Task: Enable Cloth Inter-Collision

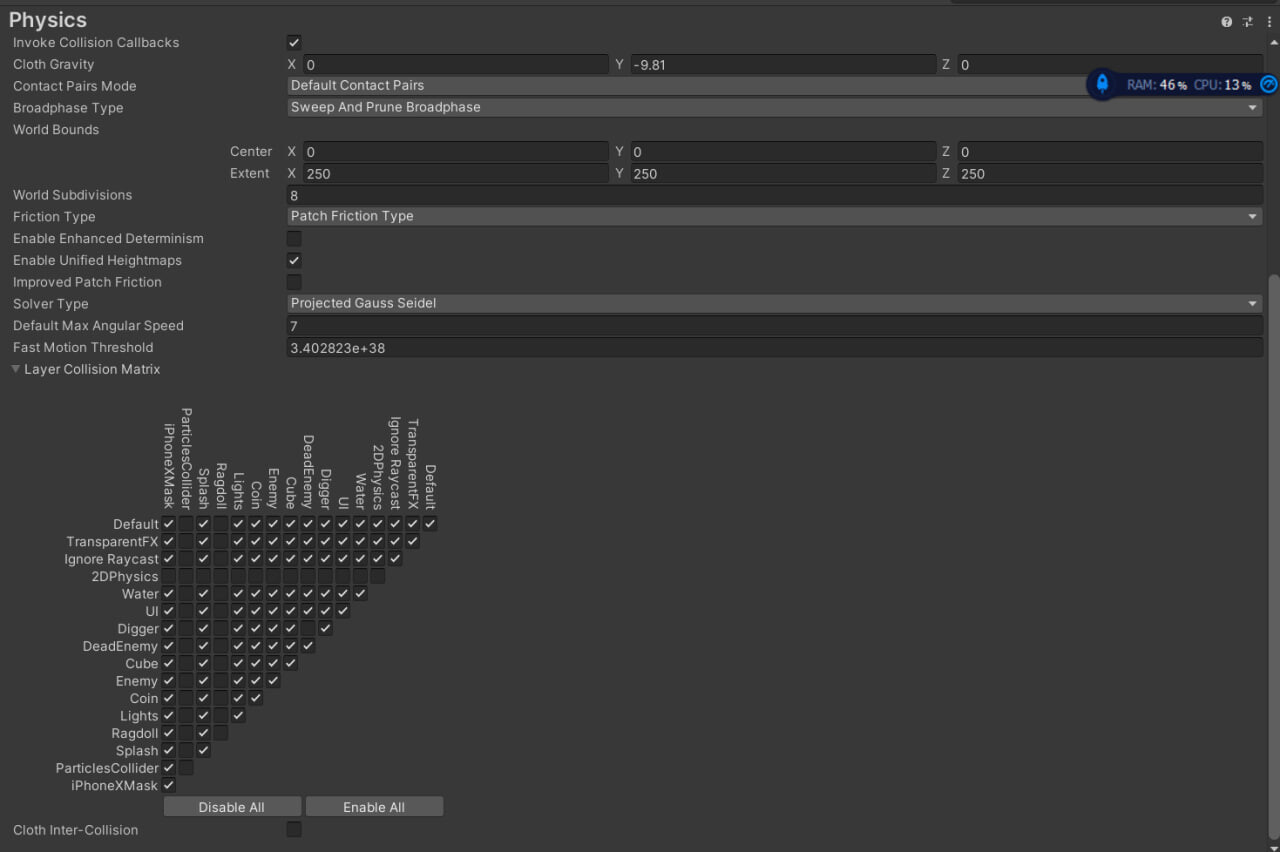Action: pyautogui.click(x=293, y=829)
